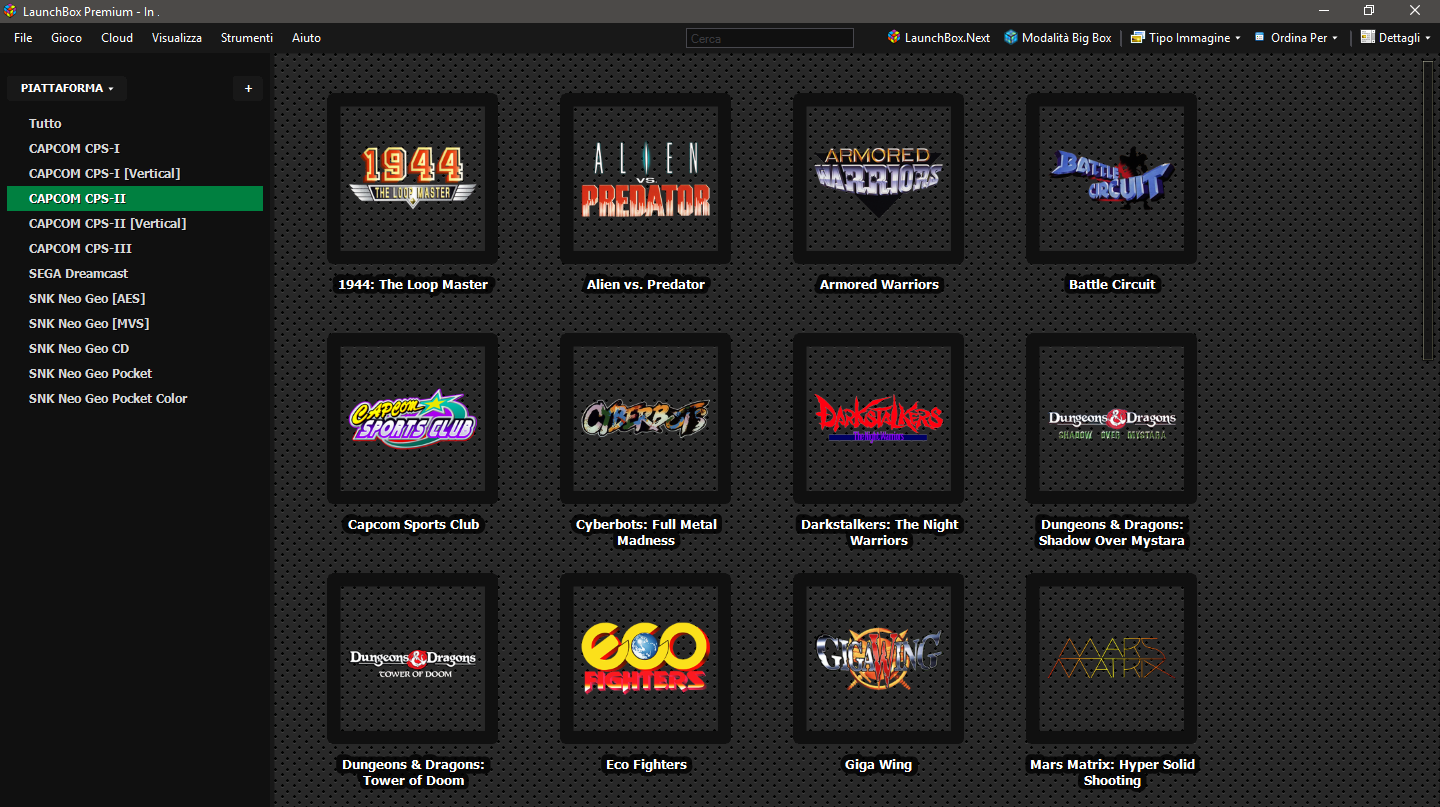Open the PIATTAFORMA filter dropdown
1440x807 pixels.
tap(67, 88)
